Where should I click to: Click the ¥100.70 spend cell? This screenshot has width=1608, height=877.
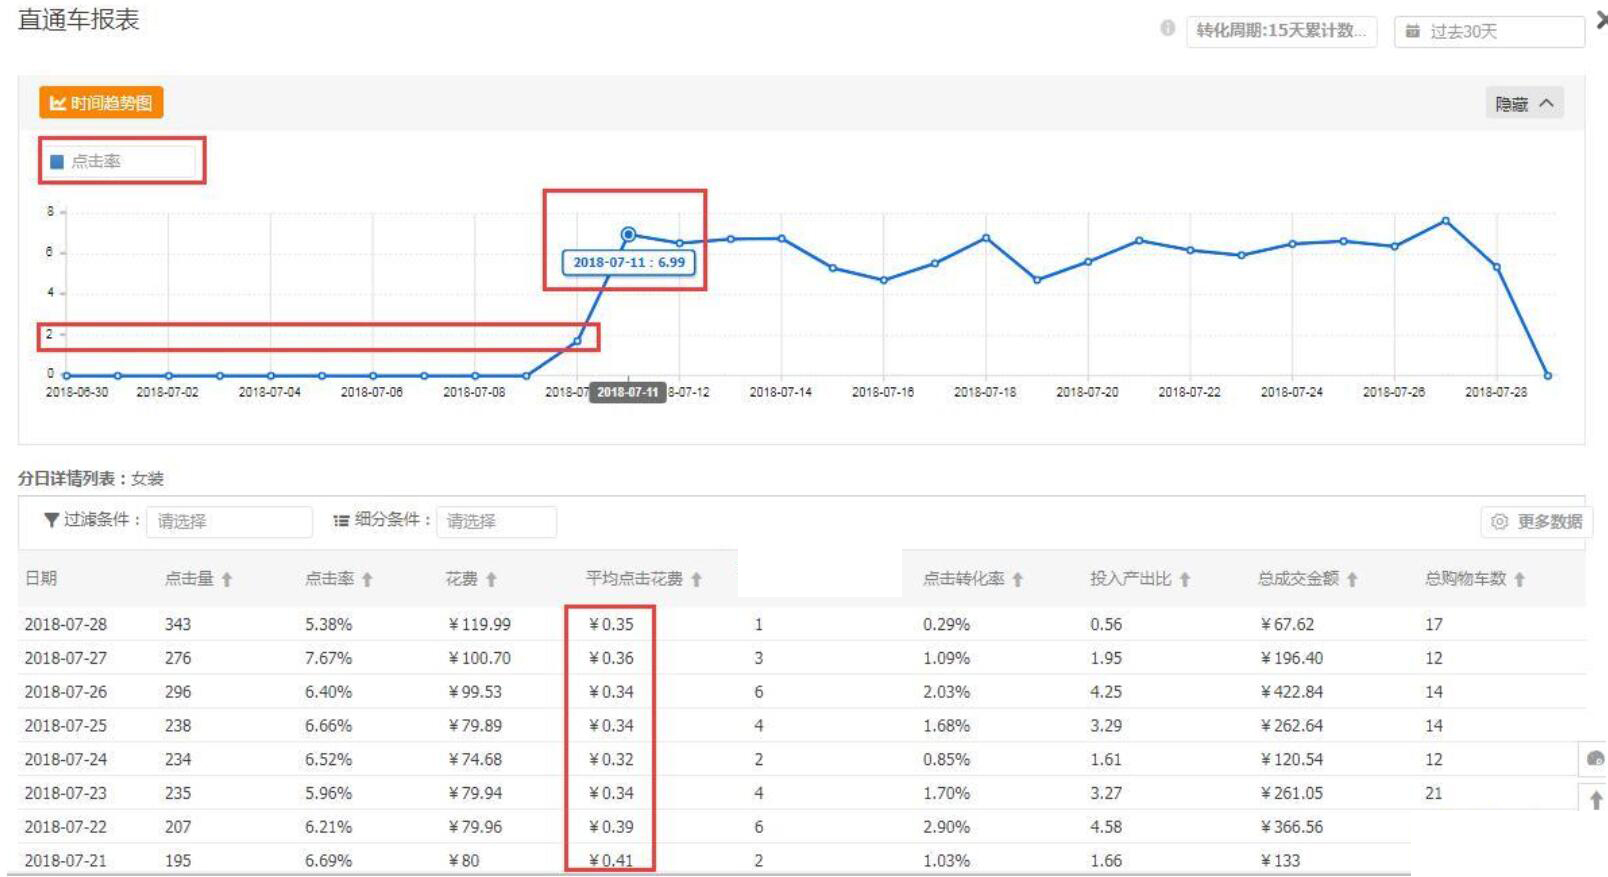pos(479,658)
